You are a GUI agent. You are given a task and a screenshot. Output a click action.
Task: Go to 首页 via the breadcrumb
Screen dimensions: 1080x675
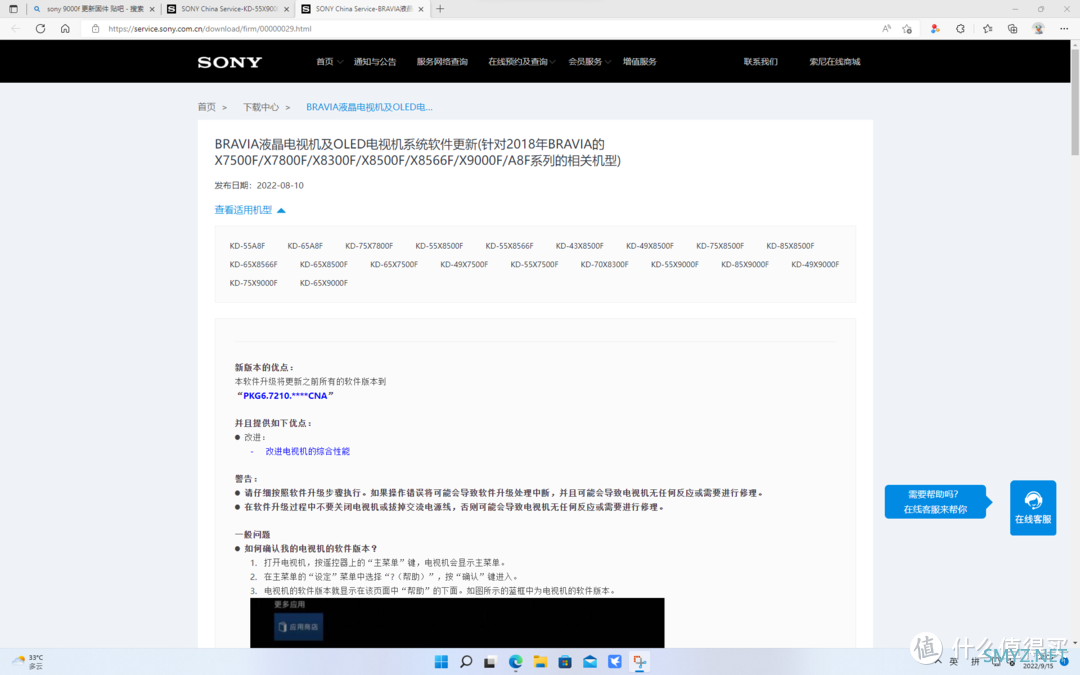pyautogui.click(x=207, y=107)
